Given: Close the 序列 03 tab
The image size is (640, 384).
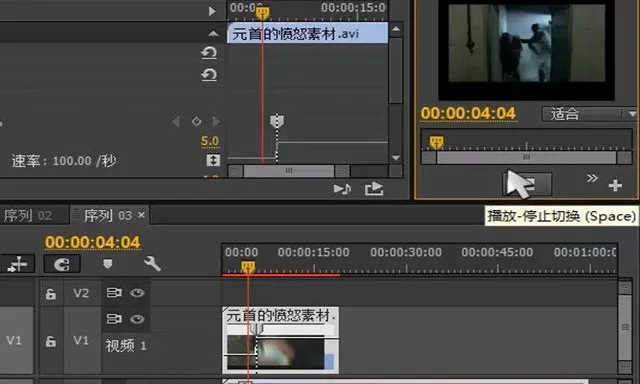Looking at the screenshot, I should (x=141, y=215).
